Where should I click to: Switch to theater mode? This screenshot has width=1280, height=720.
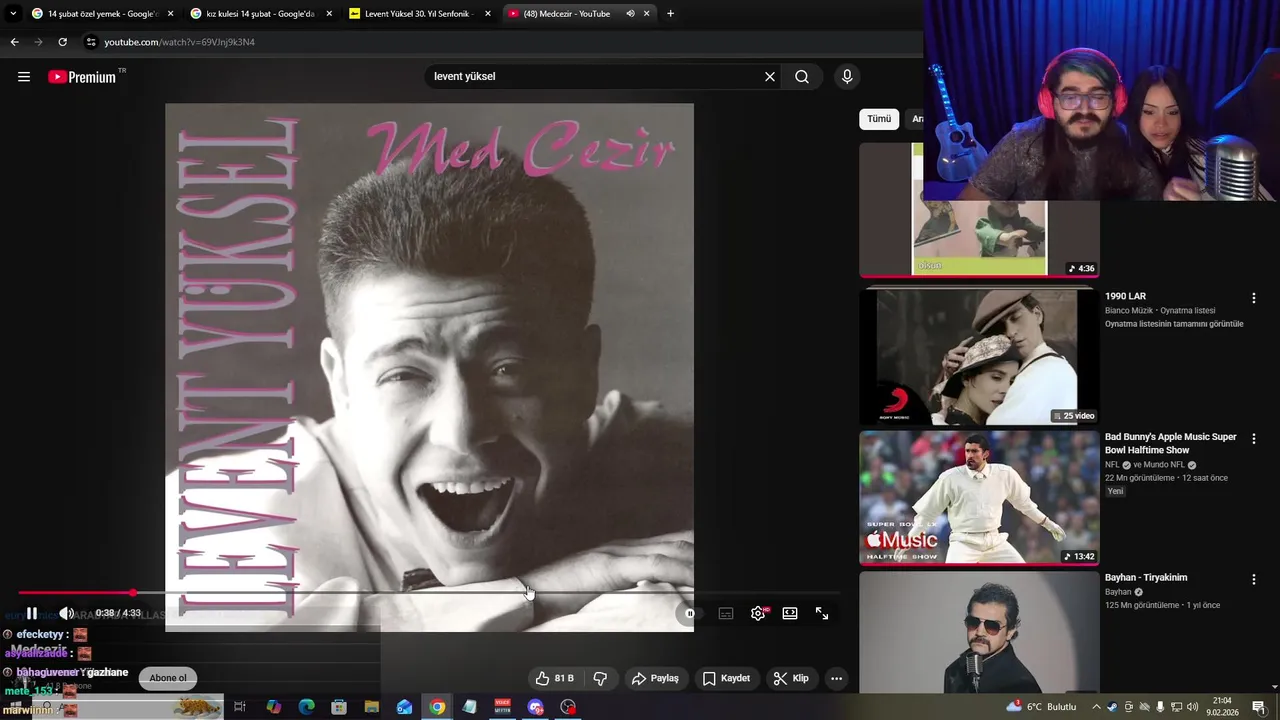[790, 613]
